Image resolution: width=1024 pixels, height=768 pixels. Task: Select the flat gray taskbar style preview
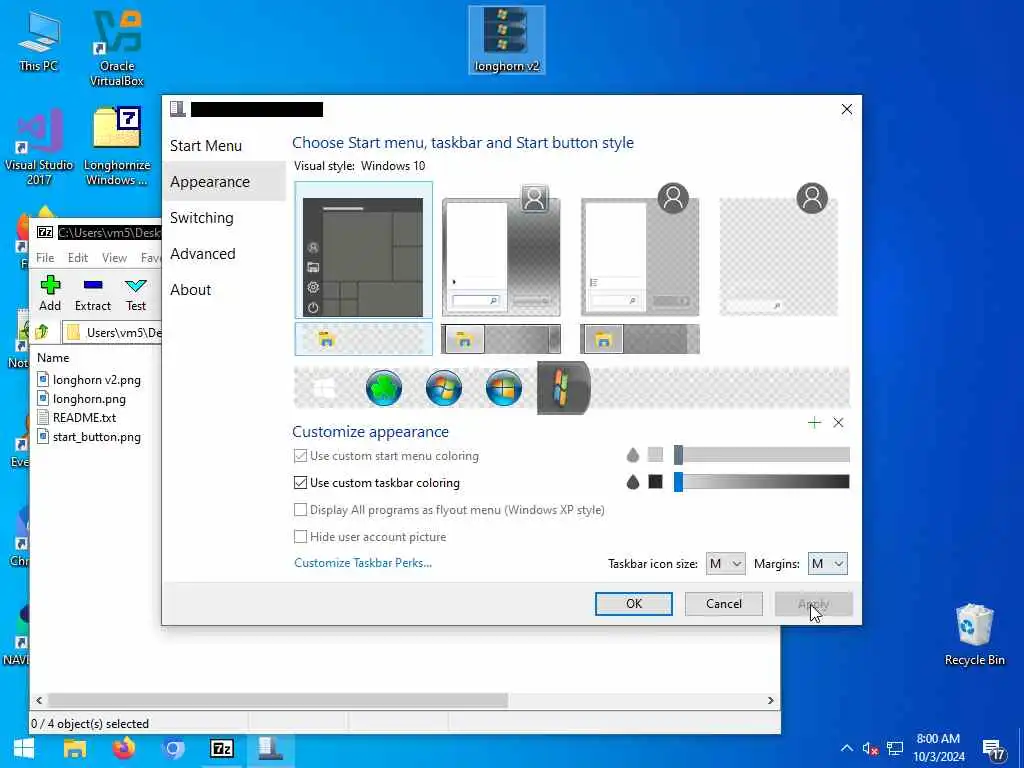[640, 339]
